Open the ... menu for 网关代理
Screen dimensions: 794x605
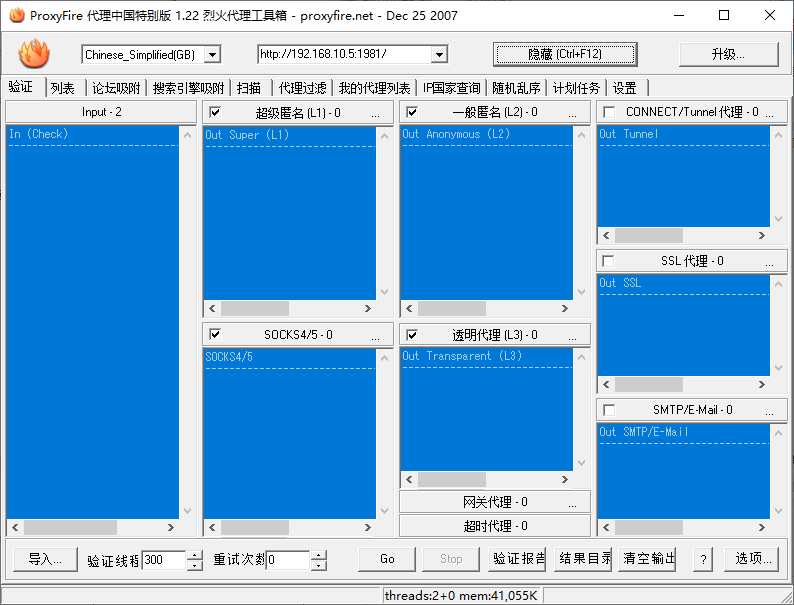(x=572, y=504)
